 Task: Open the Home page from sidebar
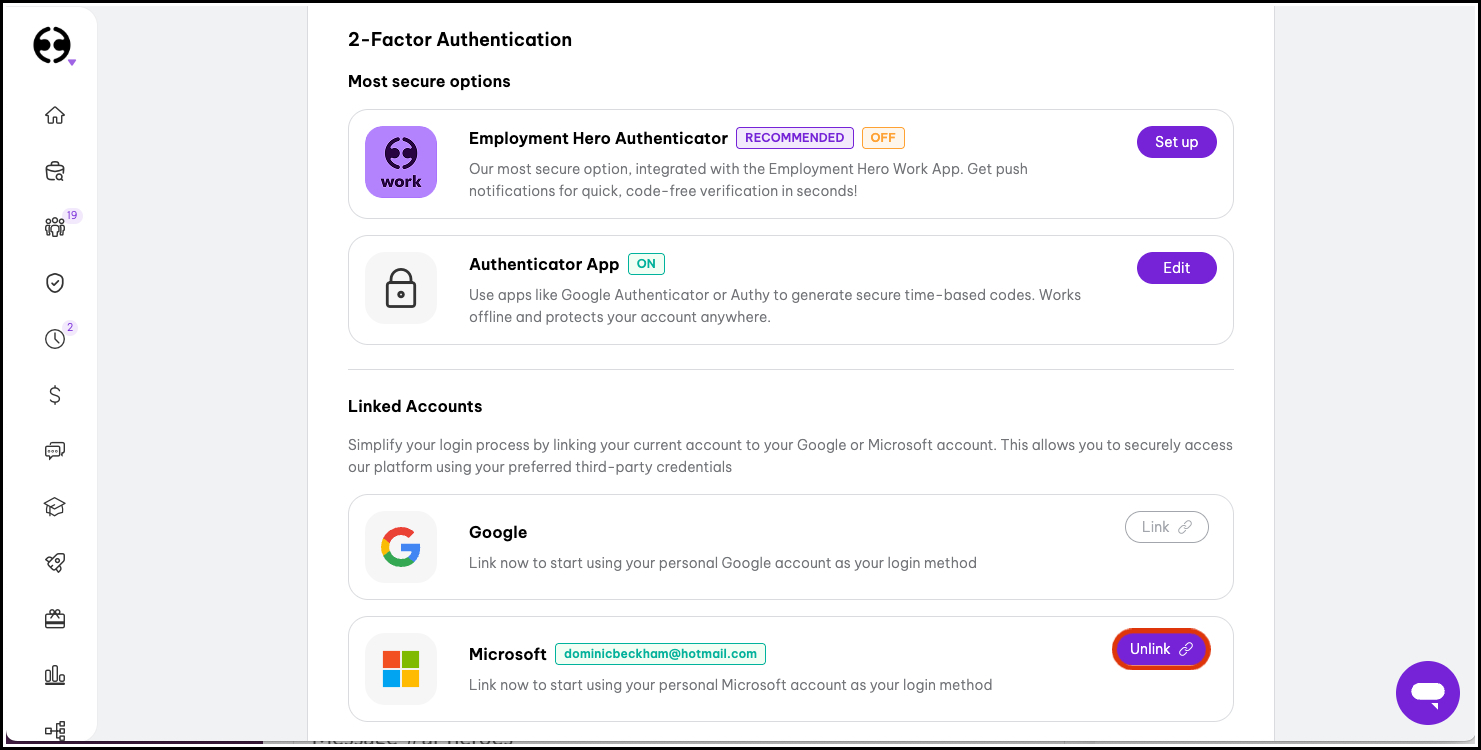pos(55,115)
